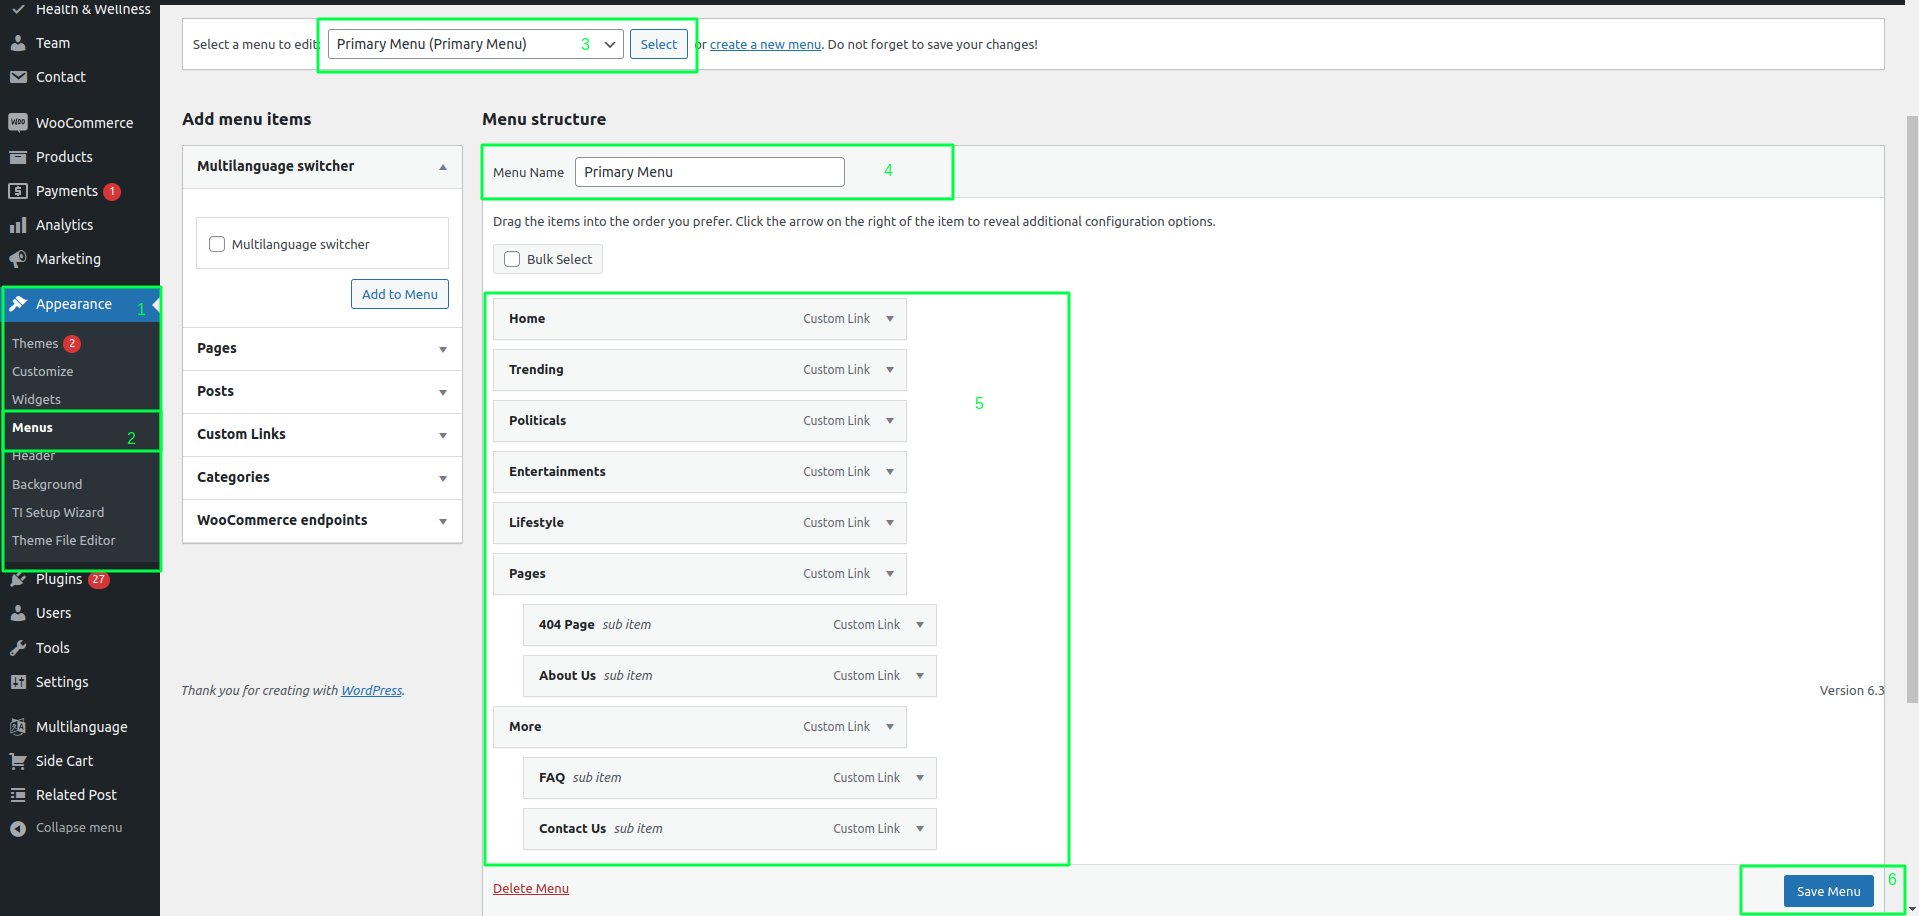Go to Customize under Appearance

(x=42, y=371)
